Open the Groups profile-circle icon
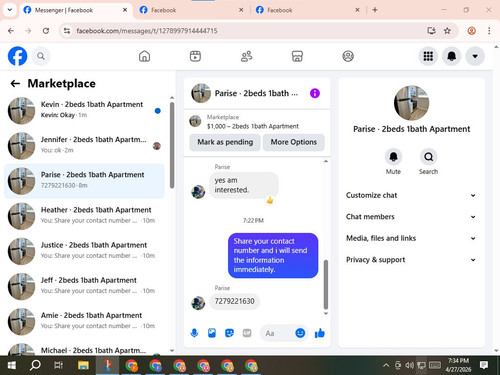 pyautogui.click(x=348, y=56)
